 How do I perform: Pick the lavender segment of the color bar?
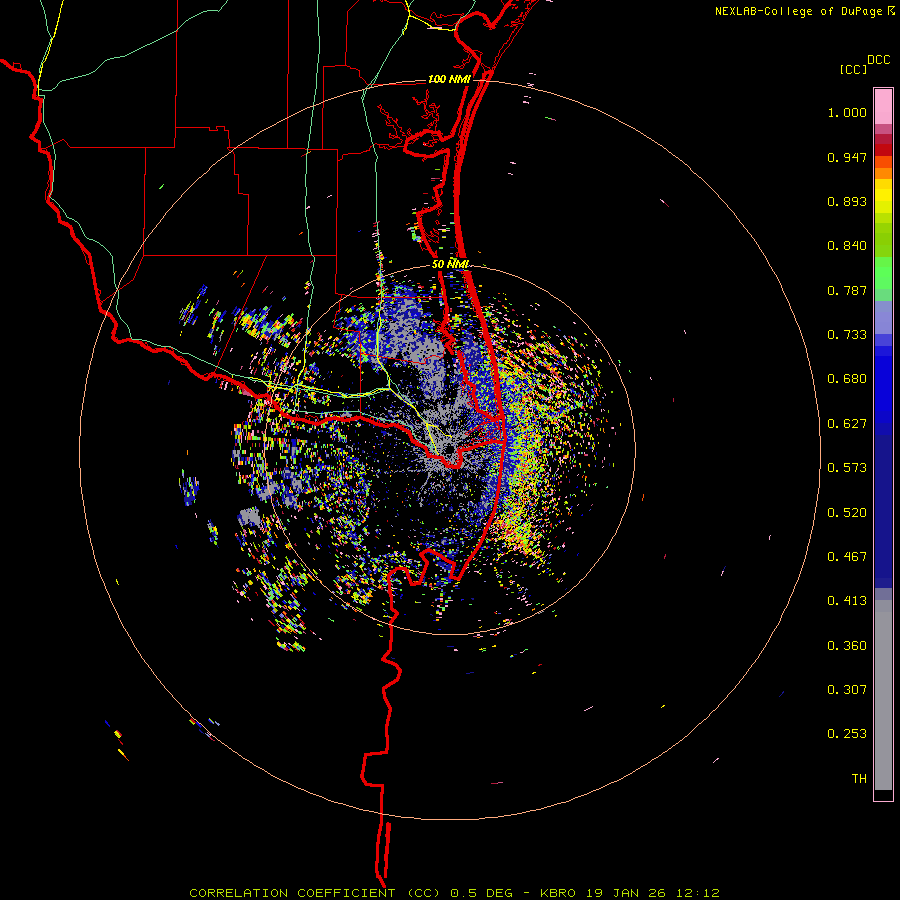pyautogui.click(x=883, y=317)
